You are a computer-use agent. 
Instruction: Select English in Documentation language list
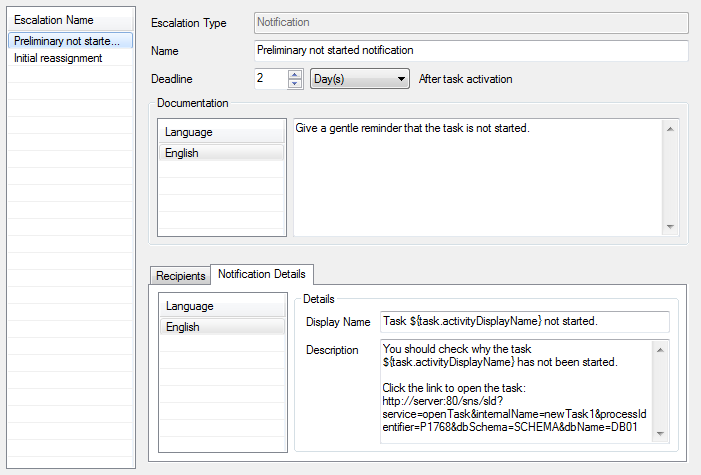[x=221, y=153]
